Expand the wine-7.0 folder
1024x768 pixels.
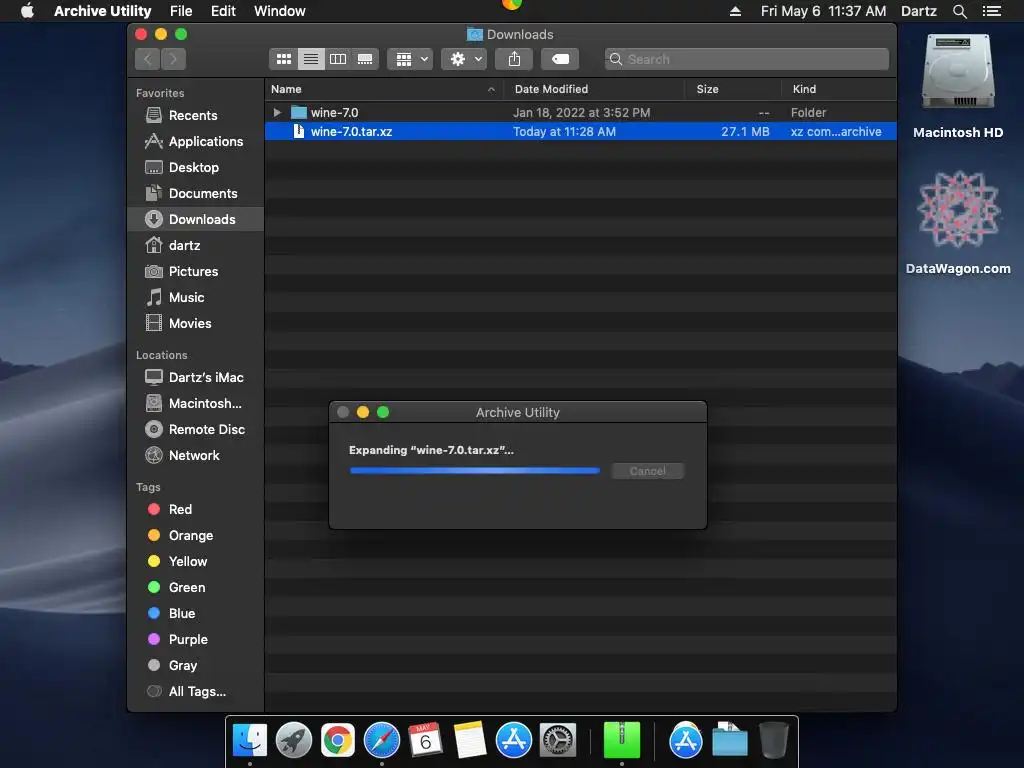click(x=277, y=112)
